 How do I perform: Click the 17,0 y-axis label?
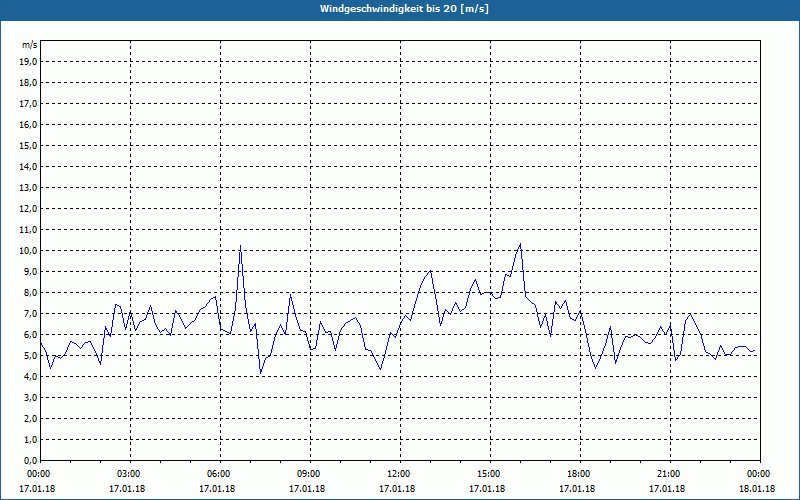point(29,104)
